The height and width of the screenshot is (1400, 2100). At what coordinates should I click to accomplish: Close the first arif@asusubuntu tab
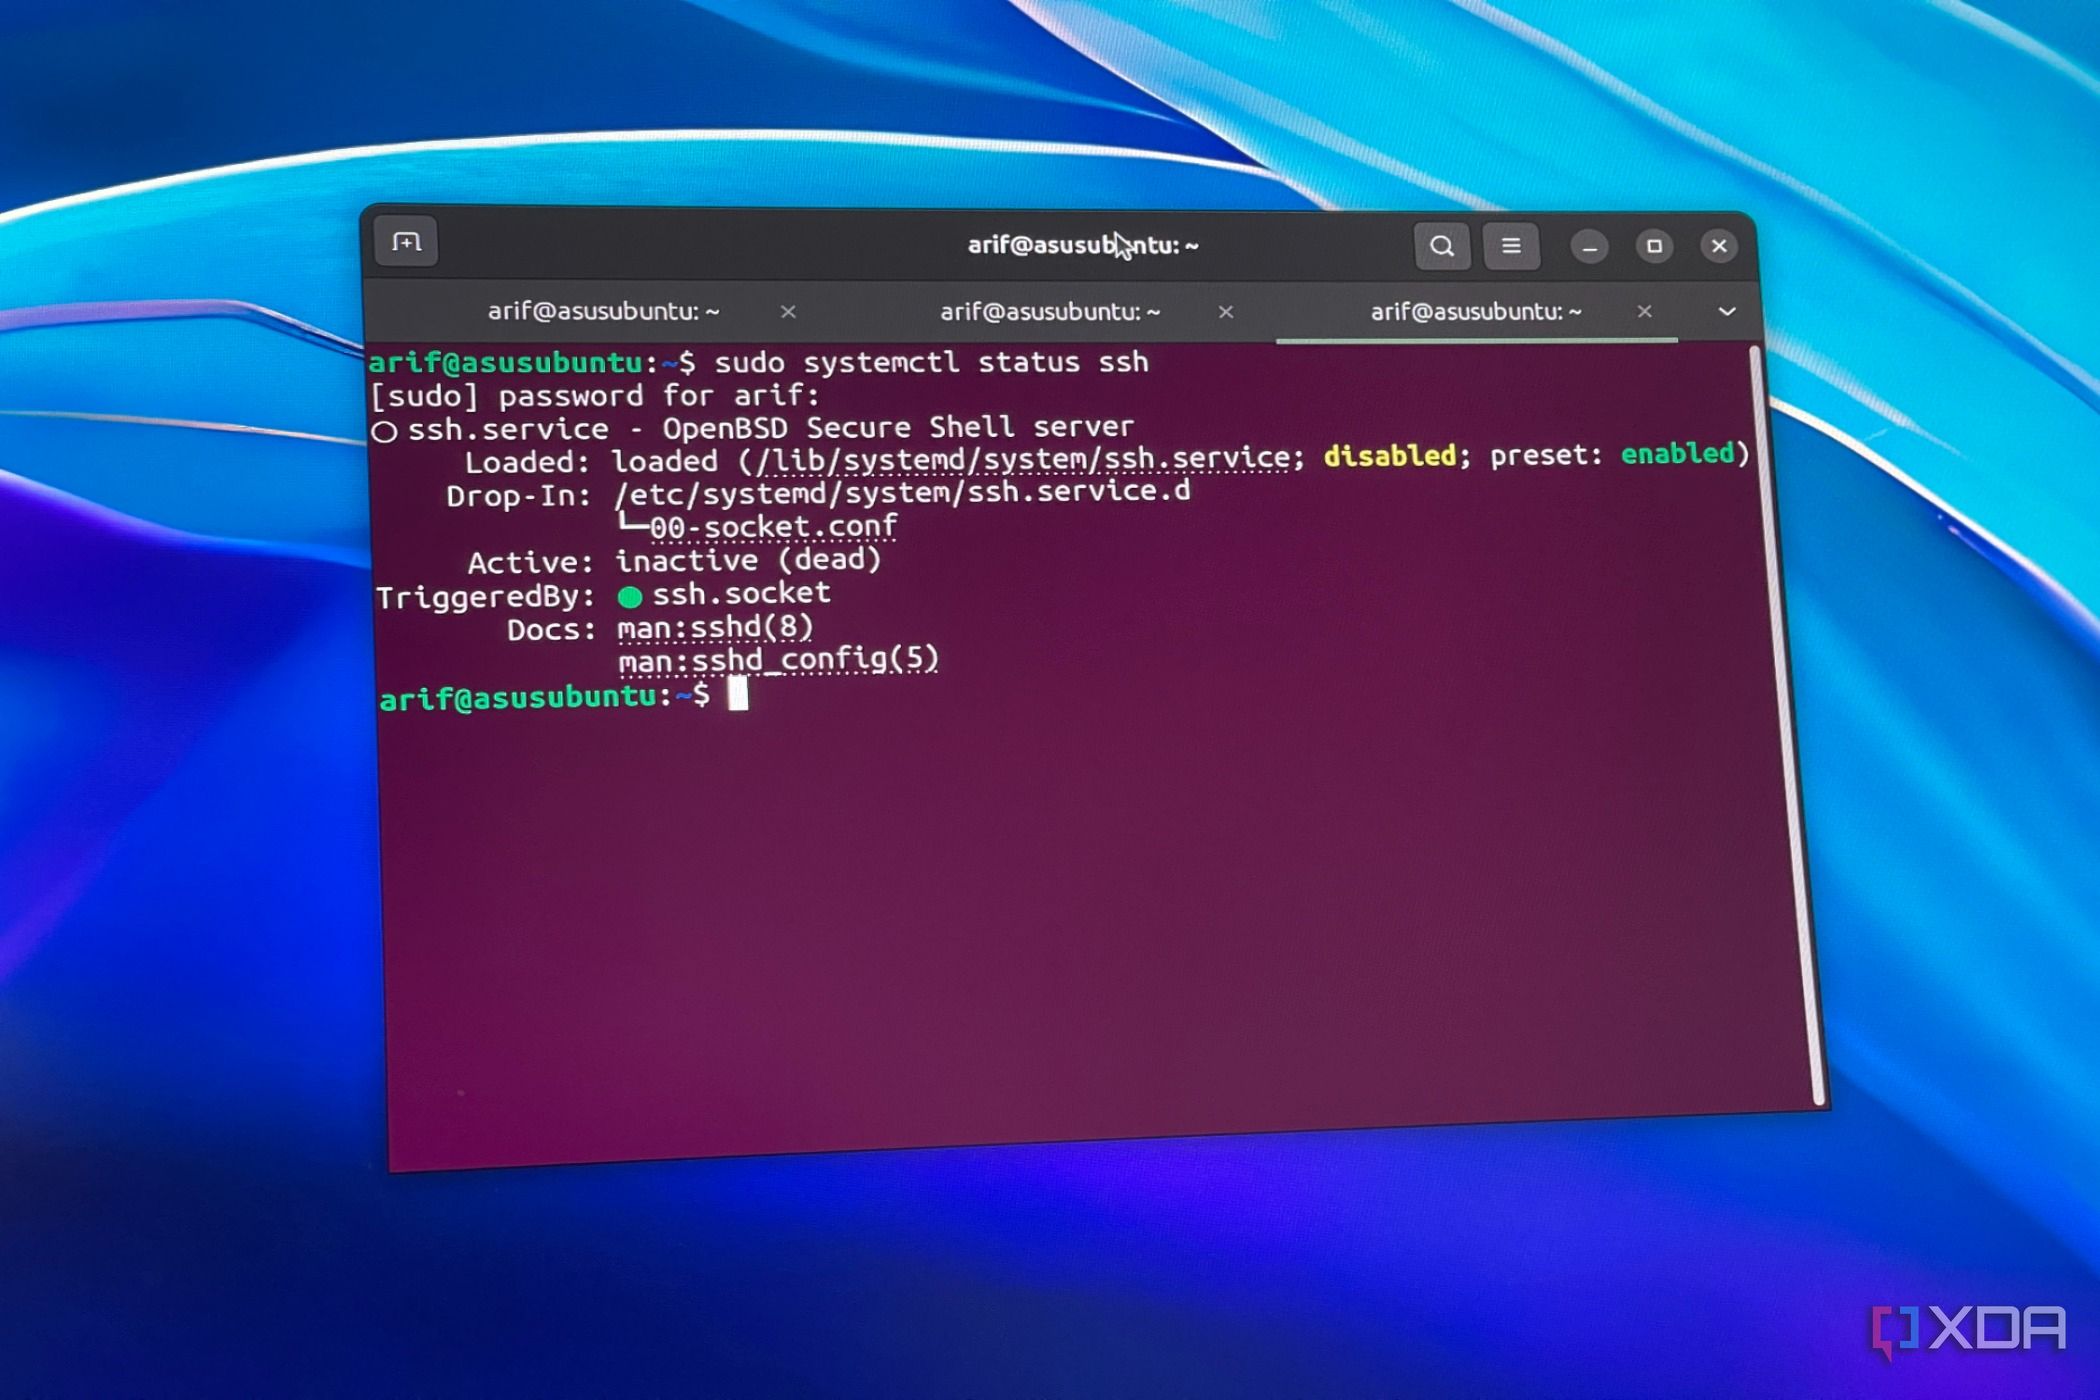point(788,312)
